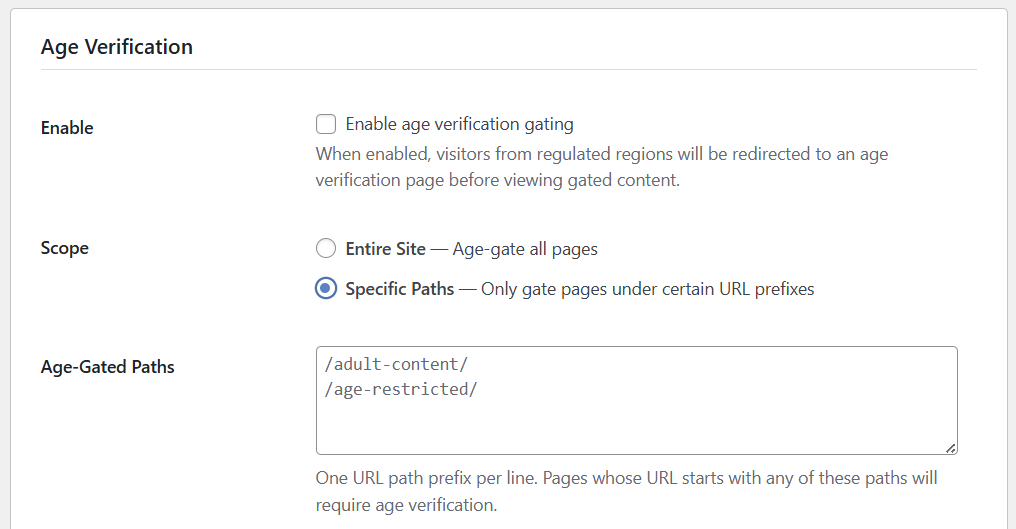Click the 'Age-Gated Paths' field label
Viewport: 1016px width, 529px height.
pos(108,367)
